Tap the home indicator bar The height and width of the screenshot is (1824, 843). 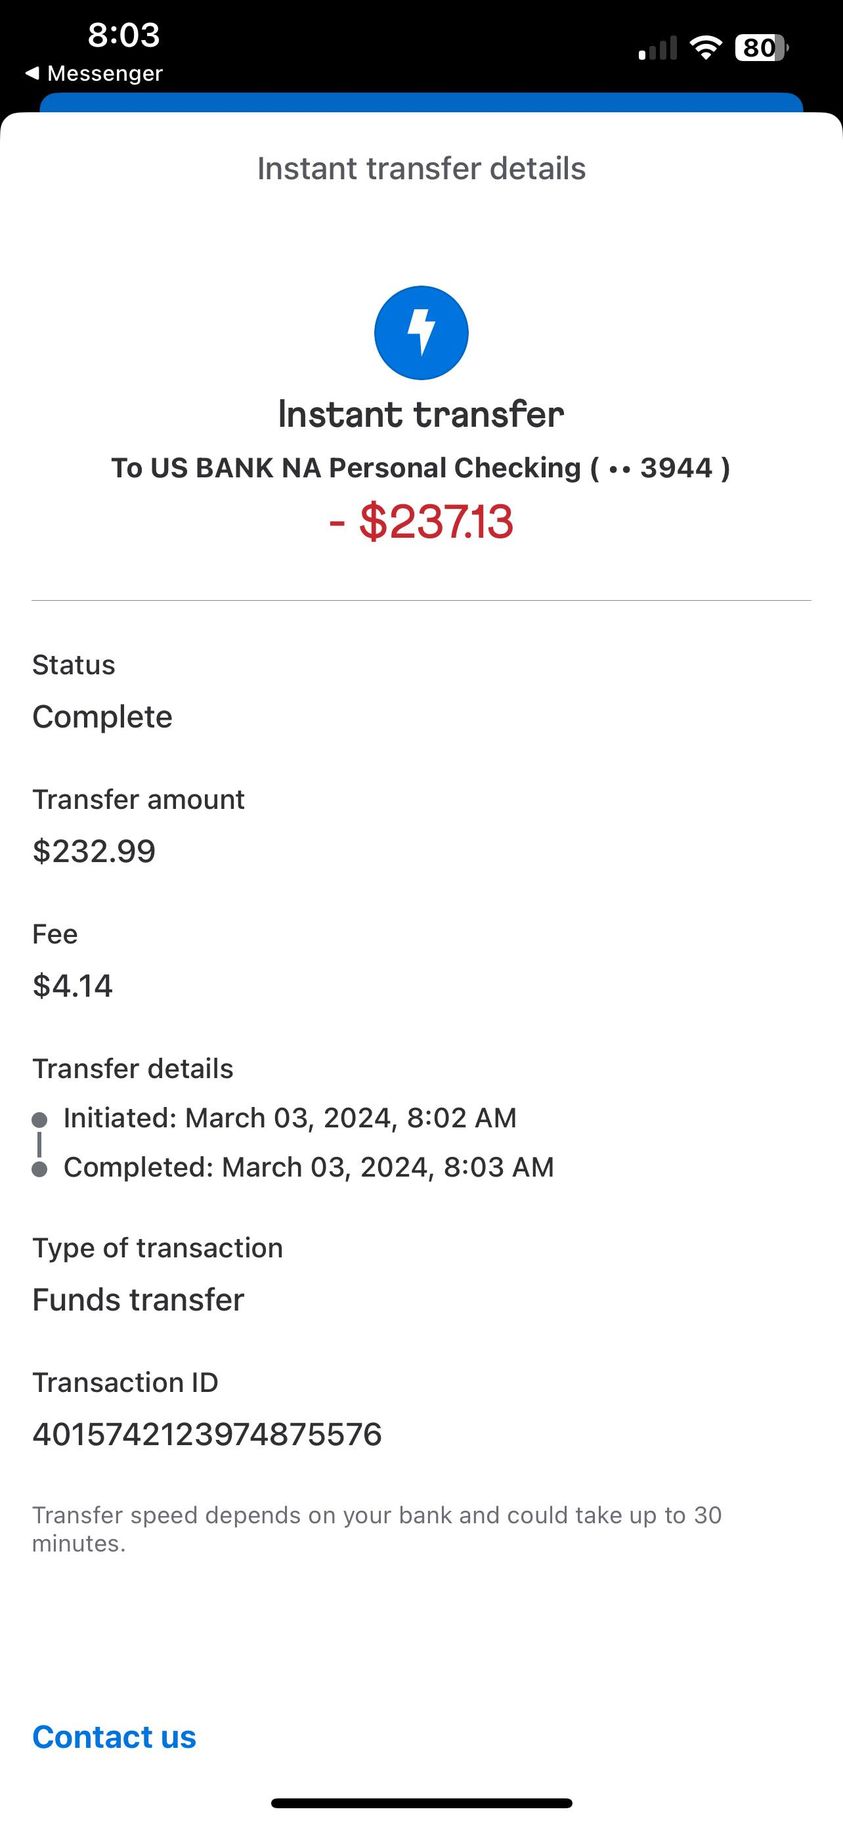click(421, 1803)
